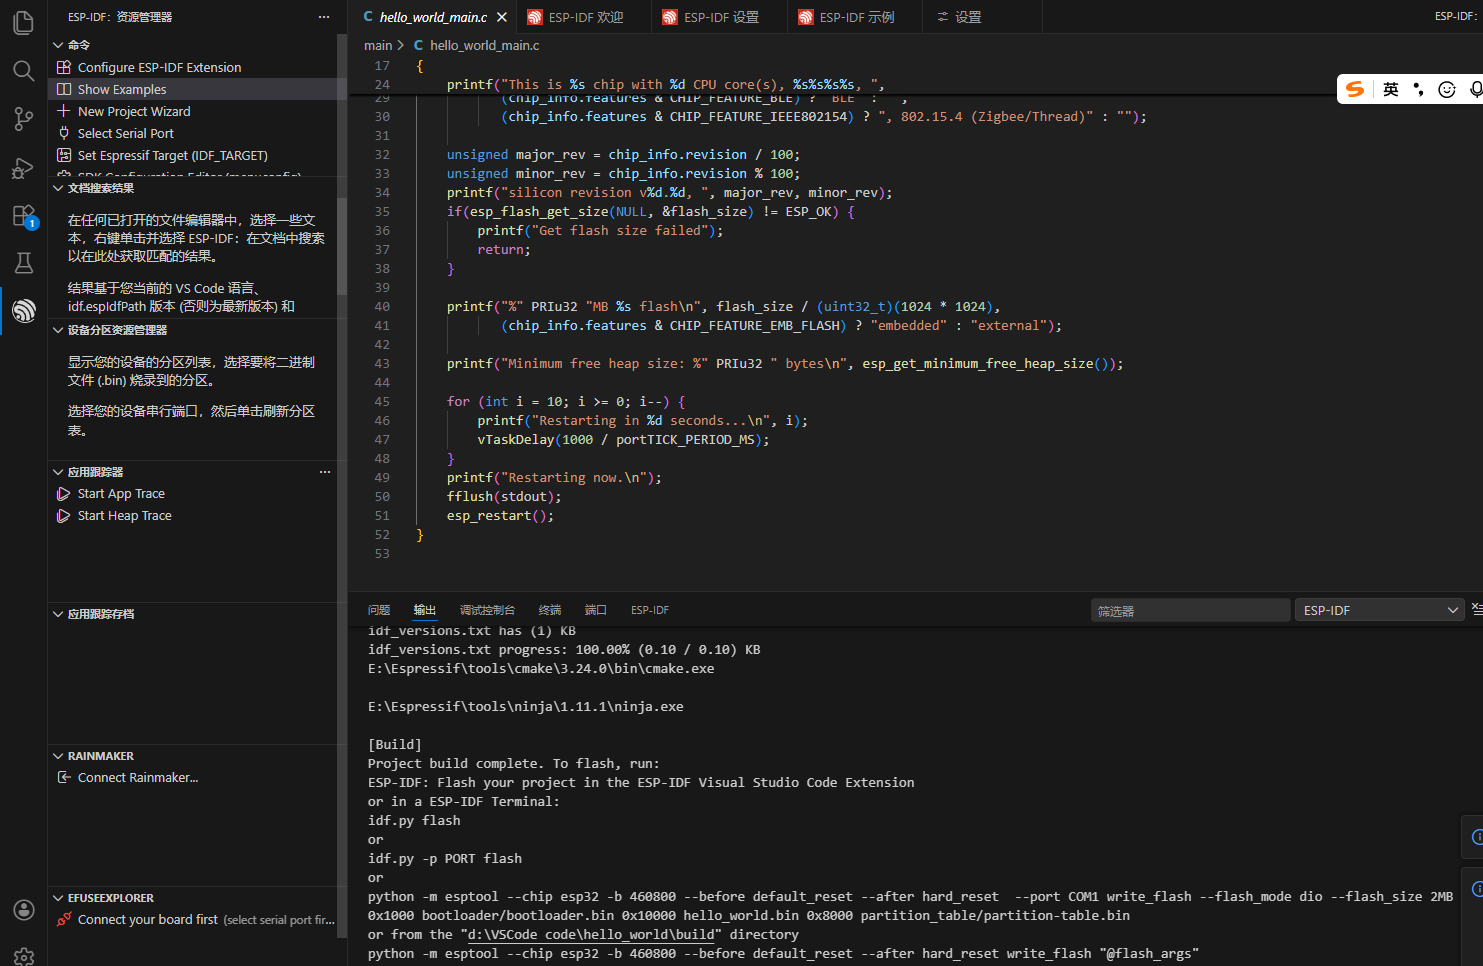The height and width of the screenshot is (966, 1483).
Task: Click the emoji smiley icon in IME bar
Action: [1446, 89]
